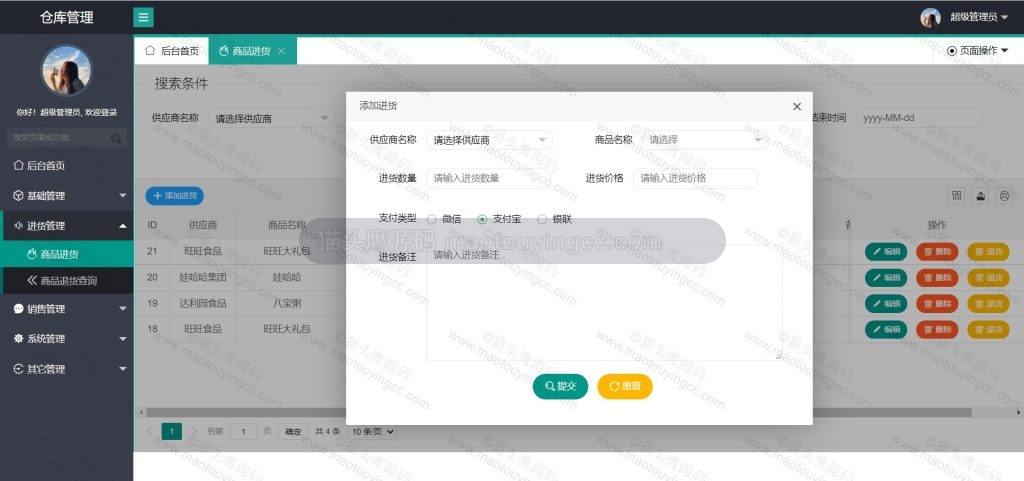Expand the 基础管理 menu
This screenshot has height=481, width=1024.
point(67,196)
